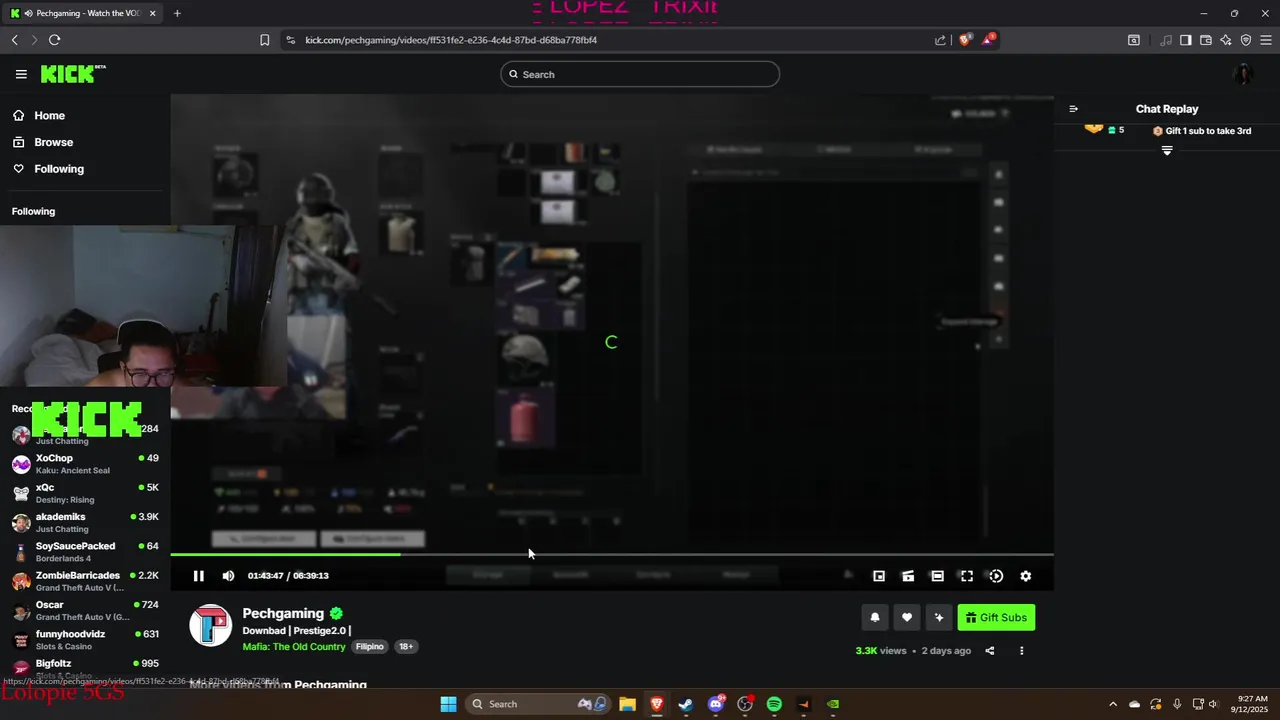The width and height of the screenshot is (1280, 720).
Task: Open Pechgaming channel avatar
Action: tap(211, 626)
